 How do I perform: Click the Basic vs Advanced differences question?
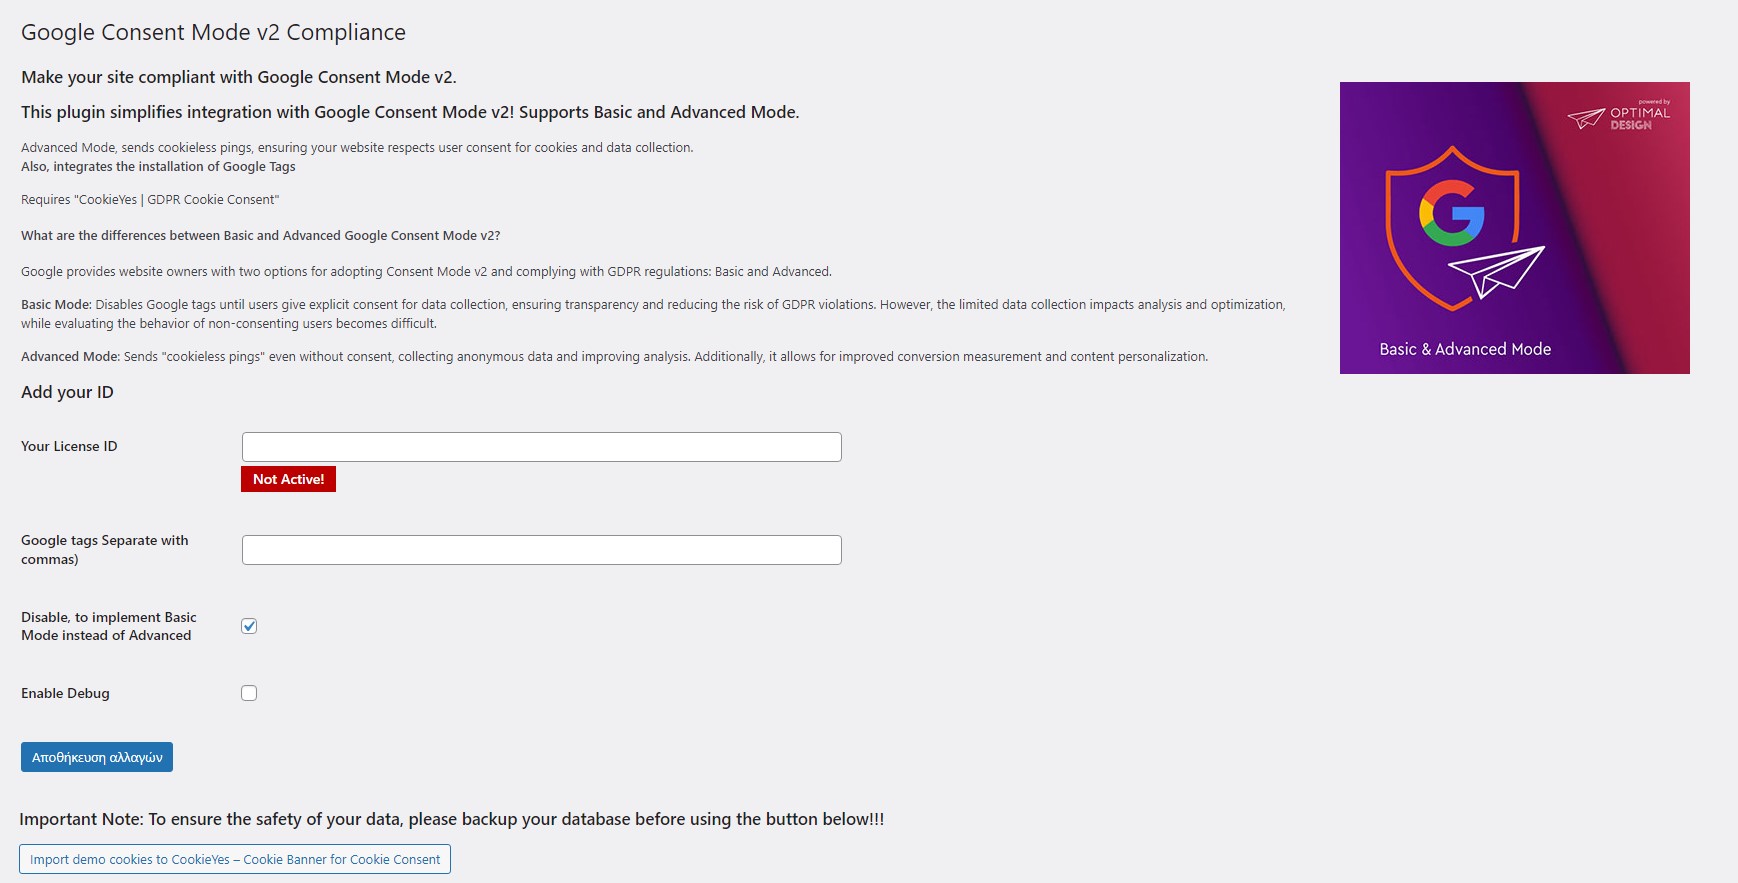260,236
